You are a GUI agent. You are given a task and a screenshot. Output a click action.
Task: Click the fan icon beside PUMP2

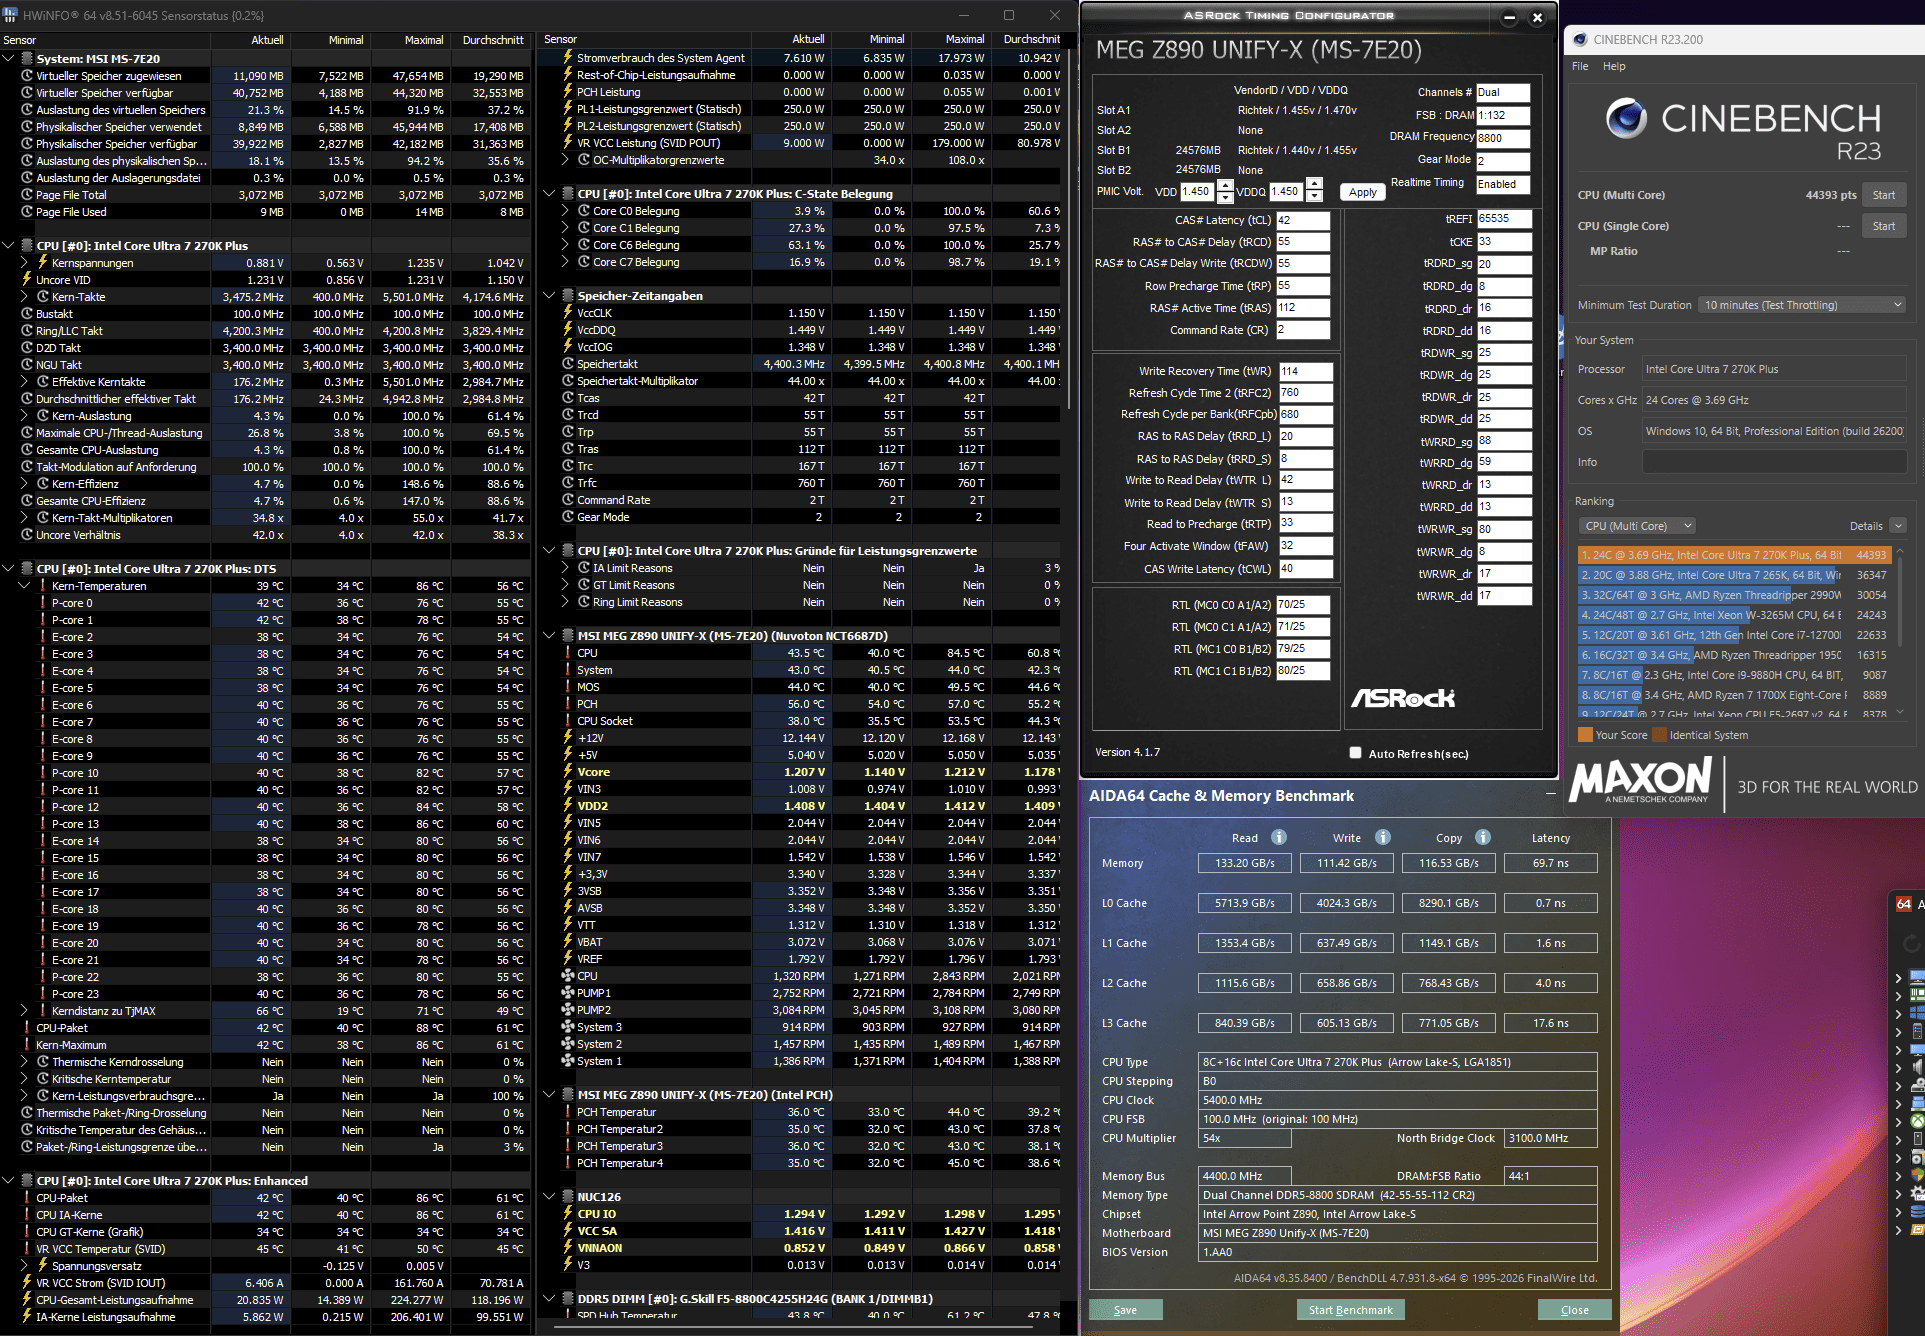568,1010
